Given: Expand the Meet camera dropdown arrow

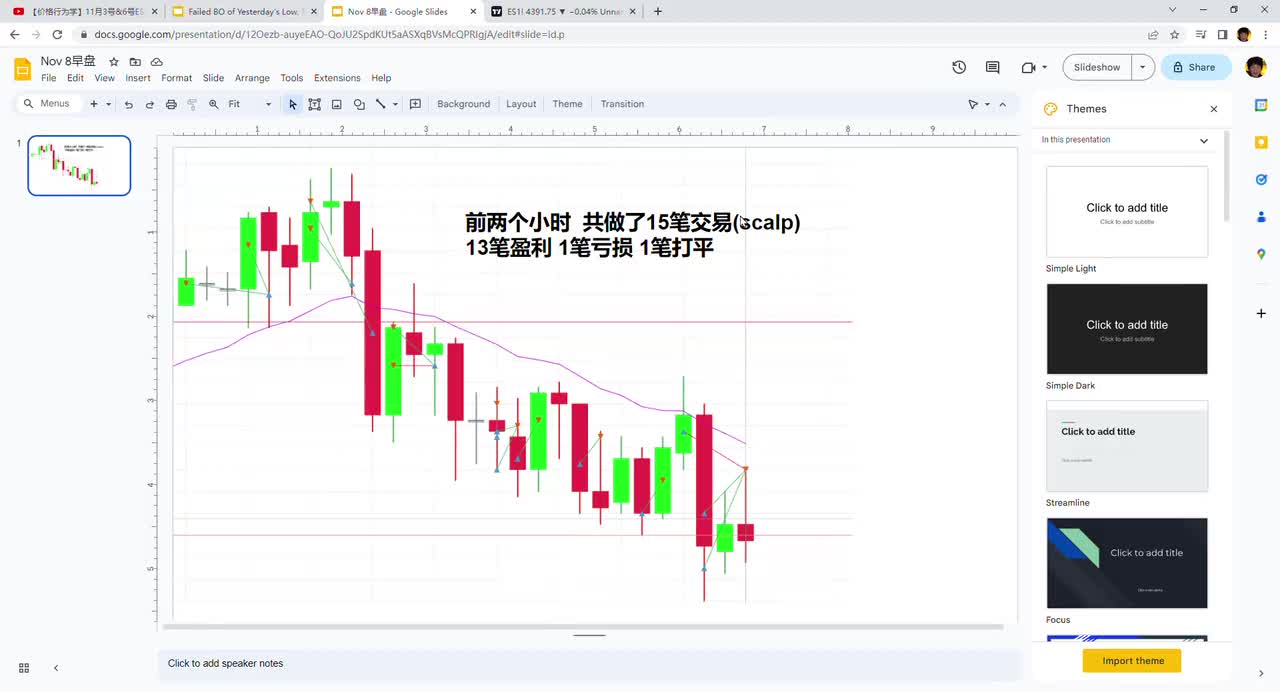Looking at the screenshot, I should (1044, 67).
